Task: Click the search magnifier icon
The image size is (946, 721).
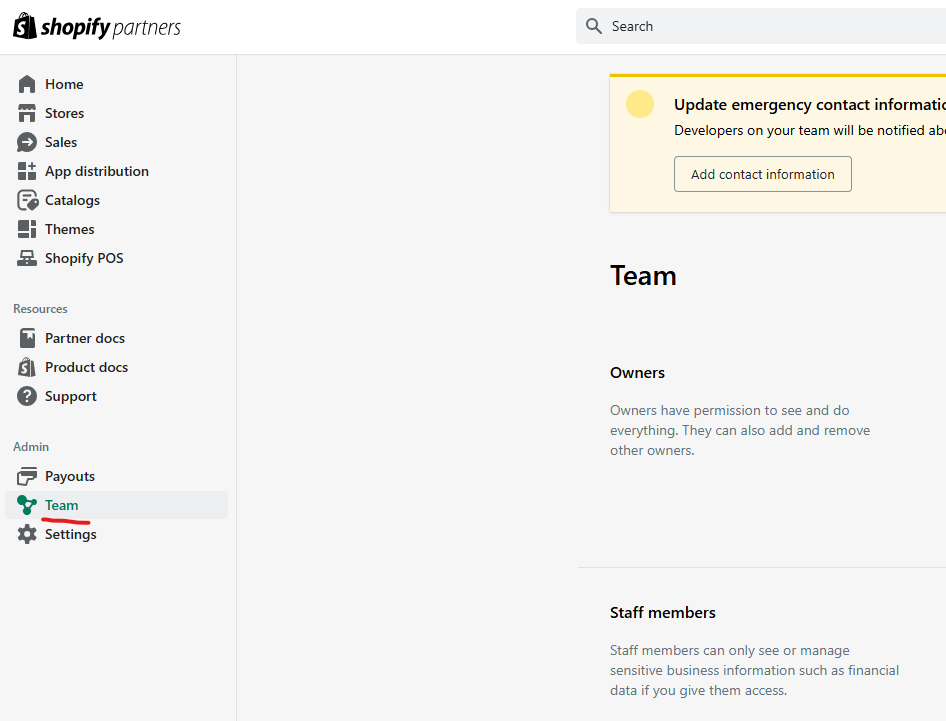Action: click(594, 25)
